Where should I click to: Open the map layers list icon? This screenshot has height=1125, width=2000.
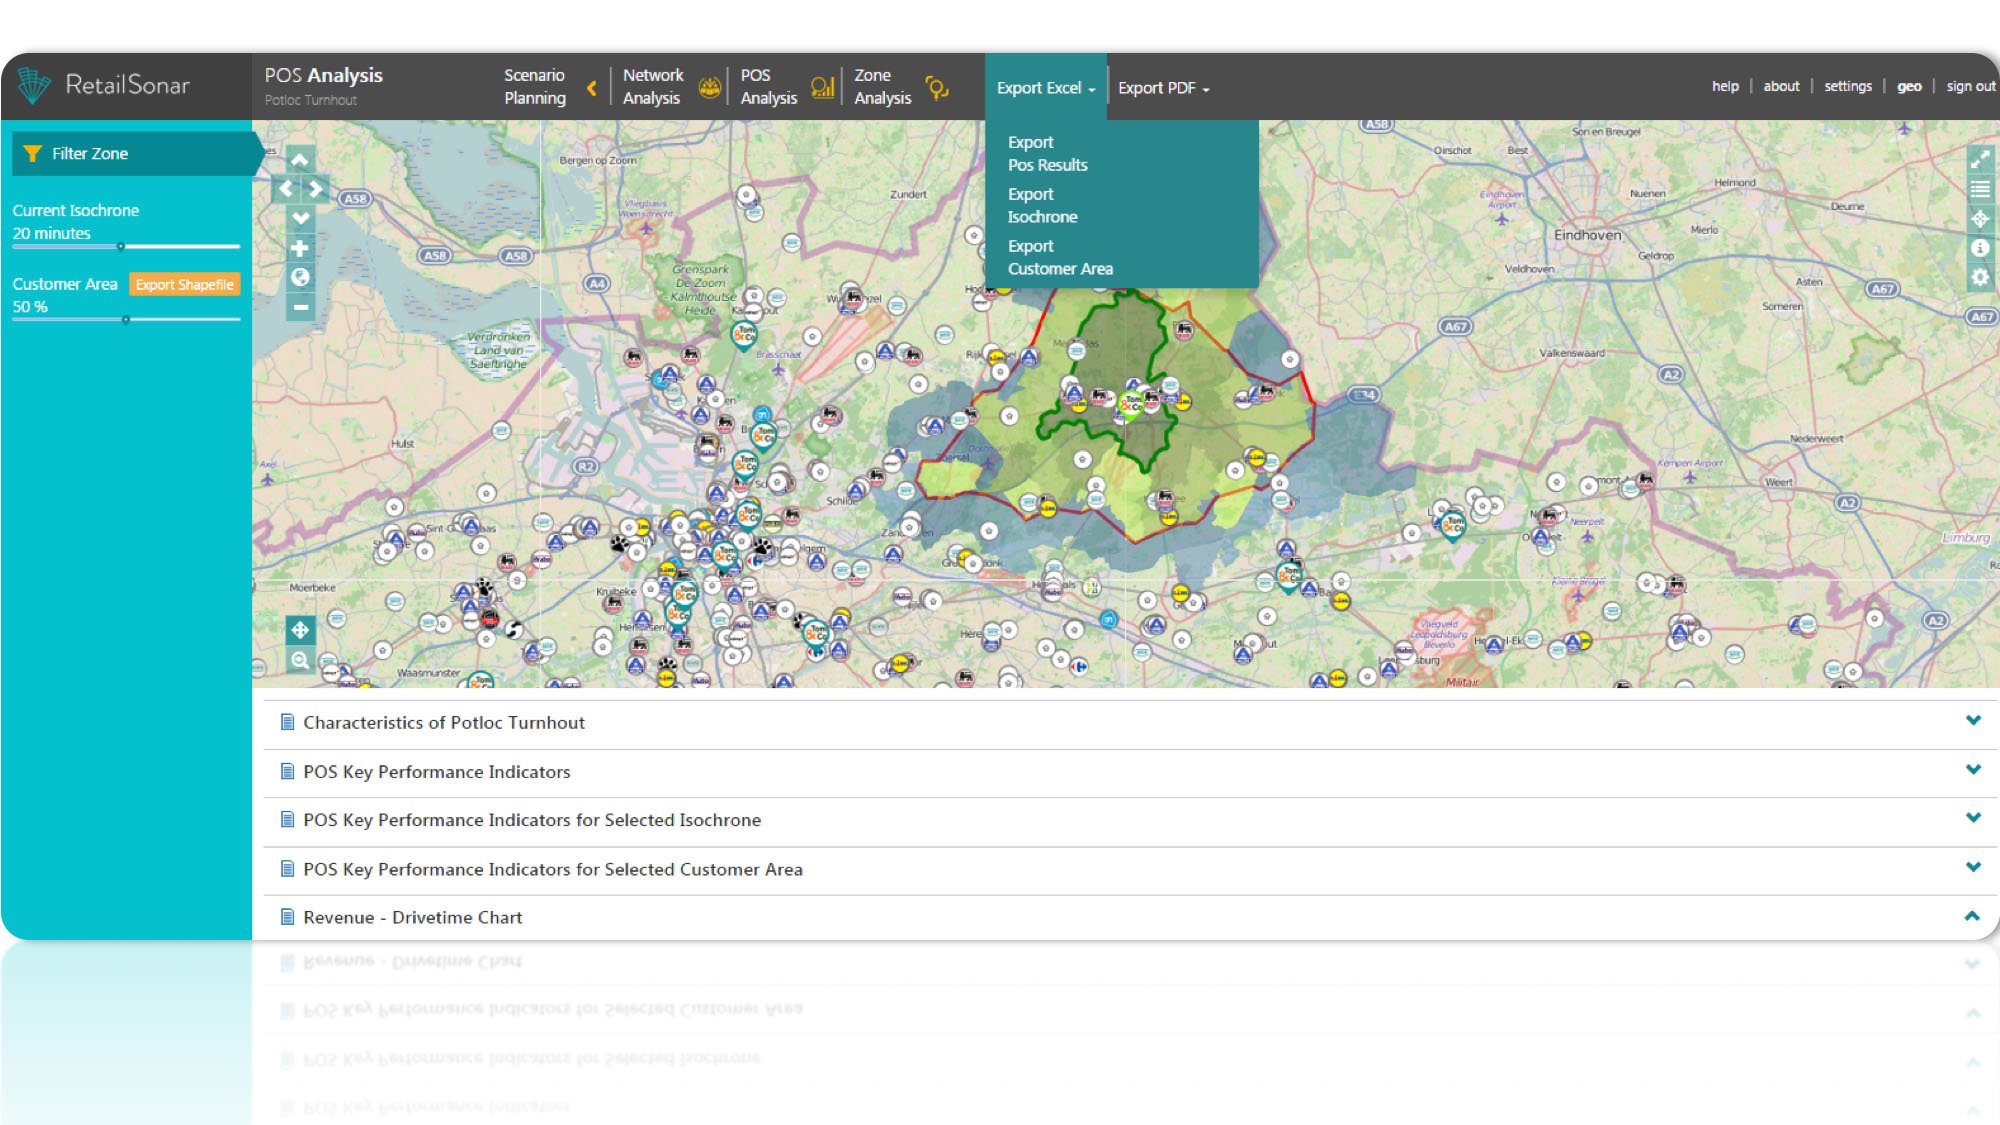[x=1979, y=189]
